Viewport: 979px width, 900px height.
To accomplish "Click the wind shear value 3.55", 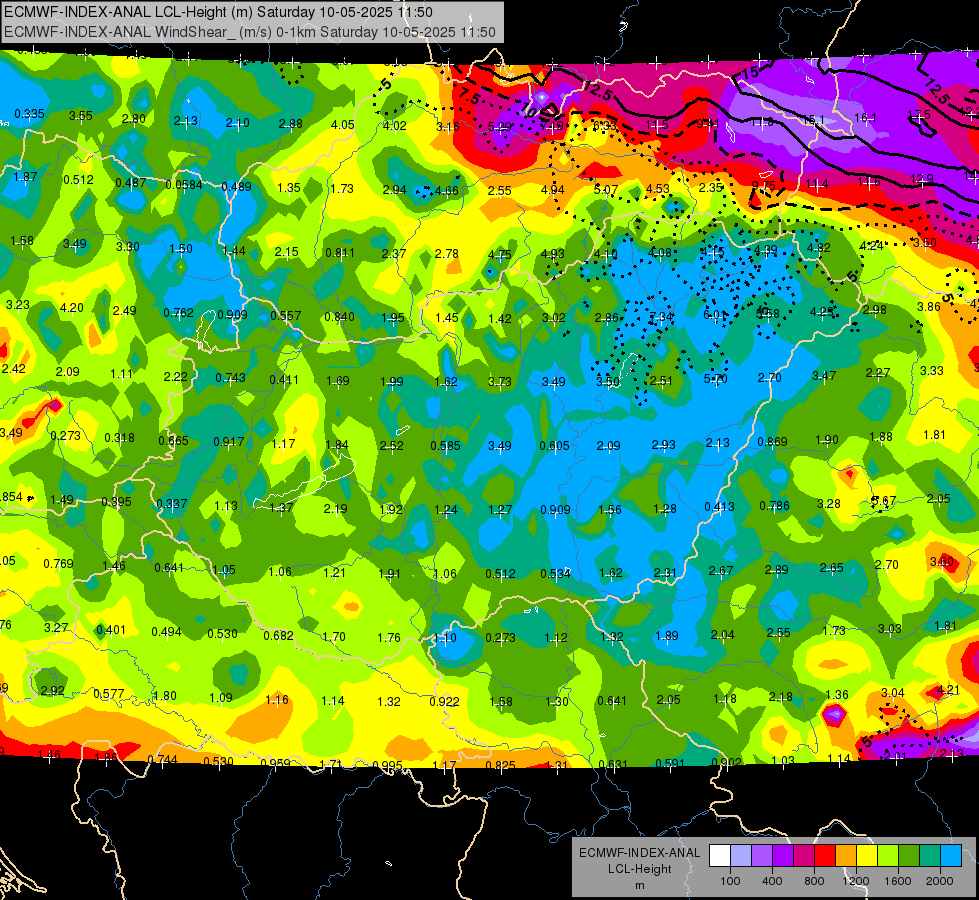I will point(81,116).
